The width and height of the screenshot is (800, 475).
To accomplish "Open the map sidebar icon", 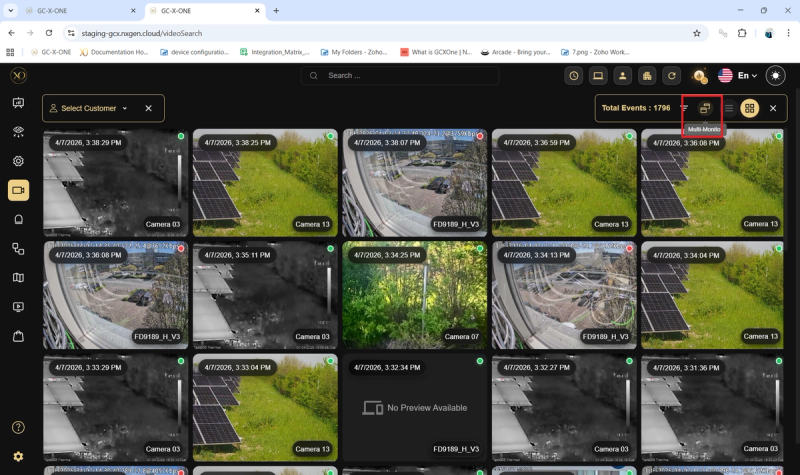I will click(18, 278).
